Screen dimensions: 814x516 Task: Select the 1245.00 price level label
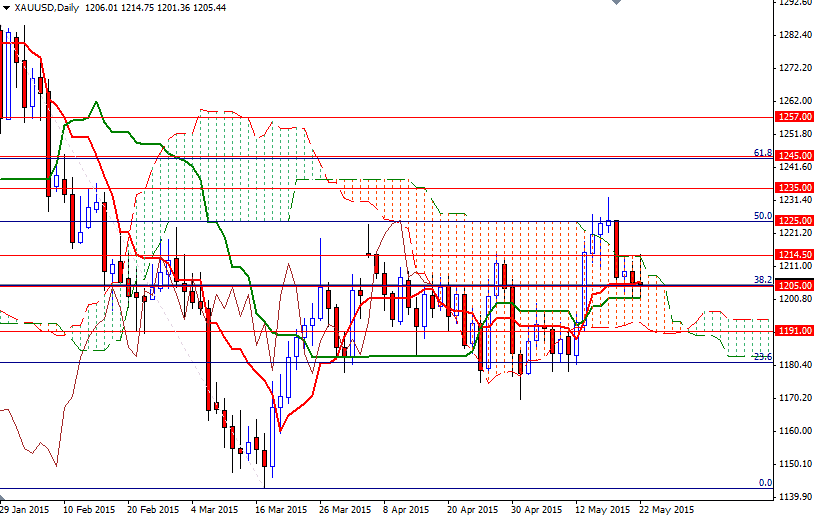point(795,156)
